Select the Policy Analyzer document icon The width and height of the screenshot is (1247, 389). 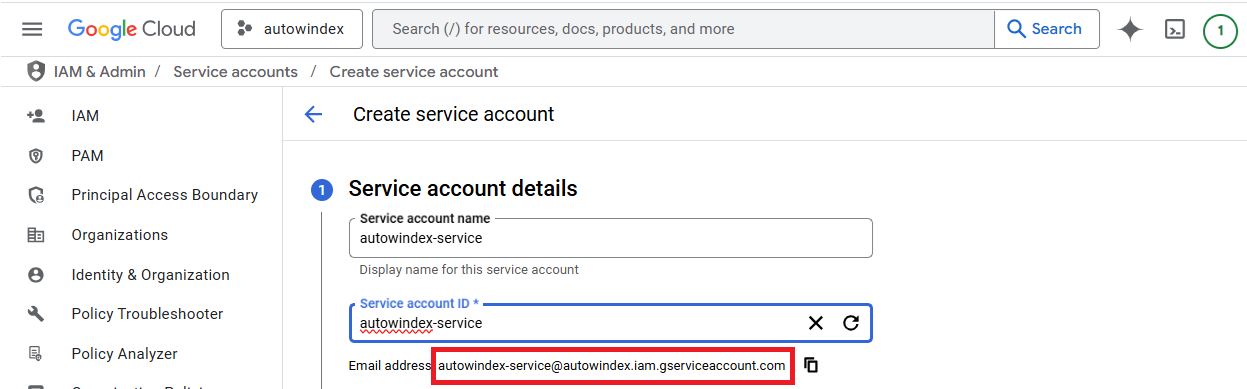(x=36, y=354)
